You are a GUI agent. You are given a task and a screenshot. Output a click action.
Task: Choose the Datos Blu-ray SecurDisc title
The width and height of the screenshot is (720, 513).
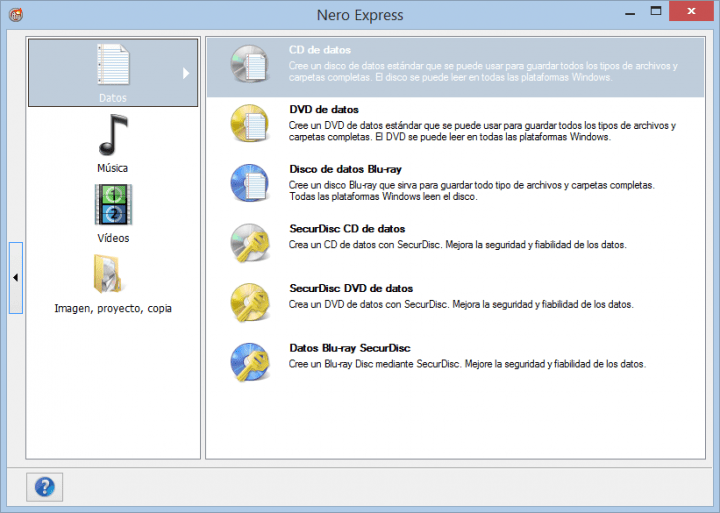[x=349, y=348]
